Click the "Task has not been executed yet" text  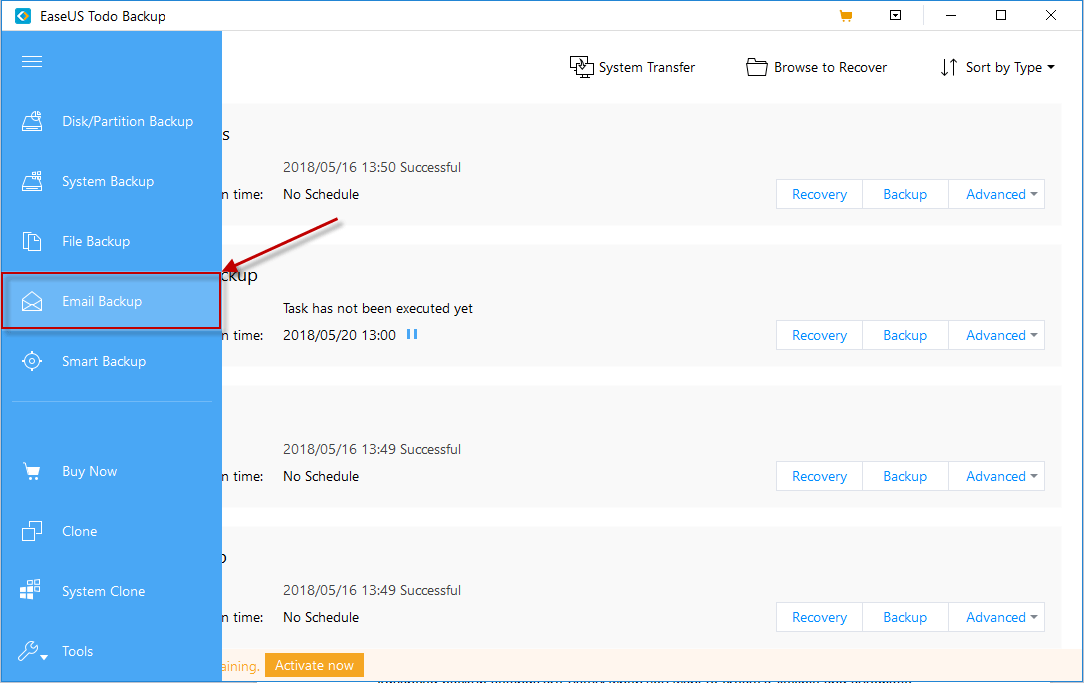(377, 308)
